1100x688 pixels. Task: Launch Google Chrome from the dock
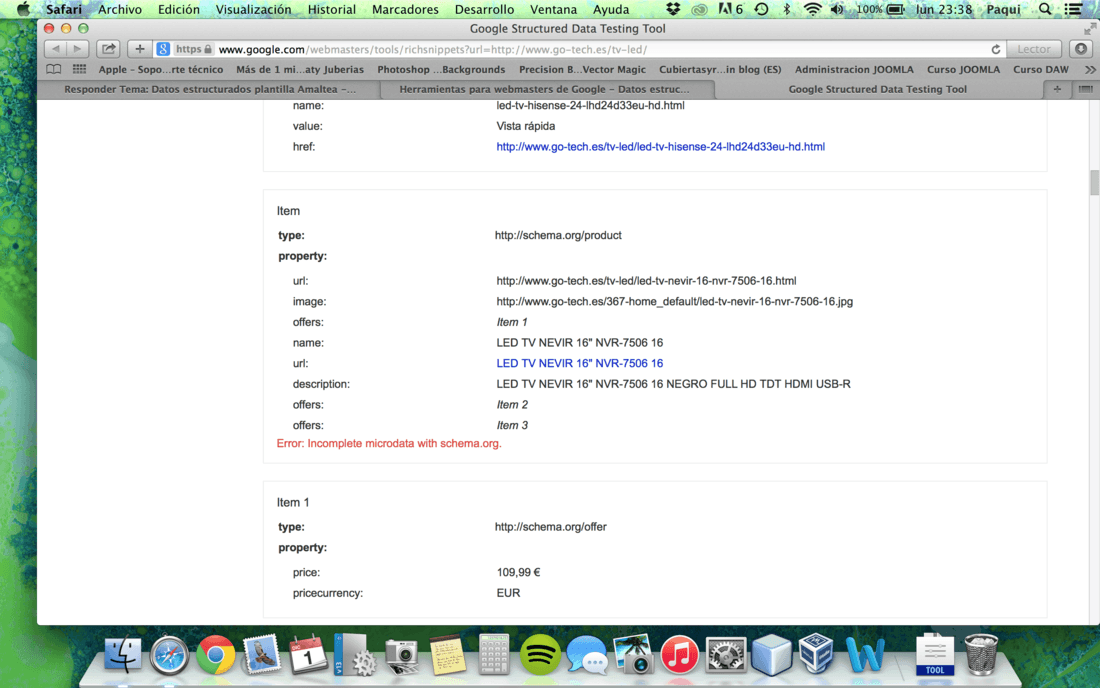point(215,655)
